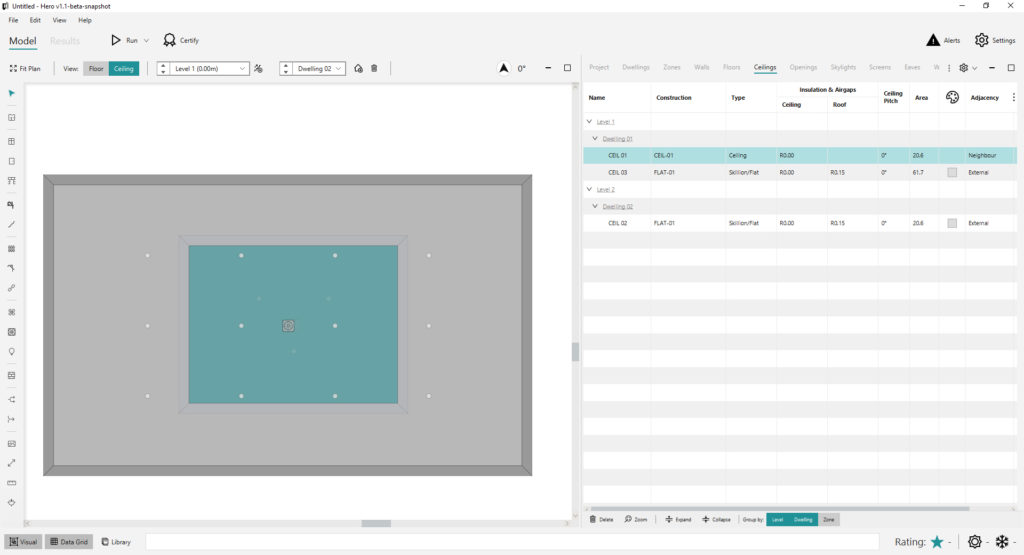Select the CEIL 02 ceiling row
This screenshot has height=555, width=1024.
(x=799, y=223)
